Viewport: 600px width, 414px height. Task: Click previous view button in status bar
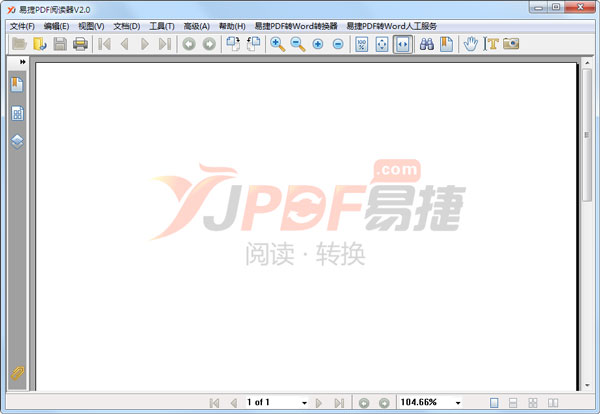[364, 403]
